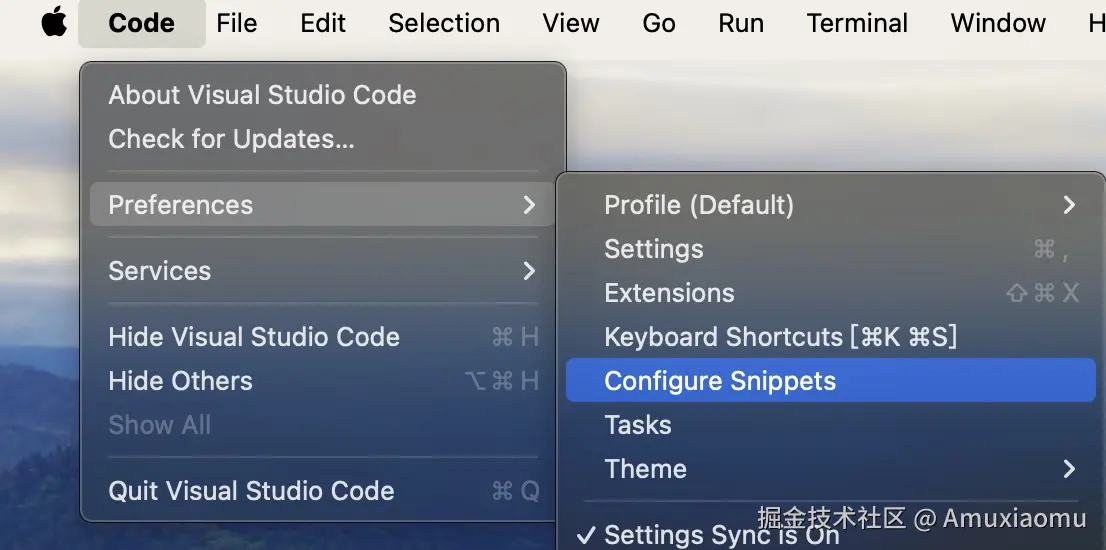Open Keyboard Shortcuts editor
This screenshot has height=550, width=1106.
[780, 337]
